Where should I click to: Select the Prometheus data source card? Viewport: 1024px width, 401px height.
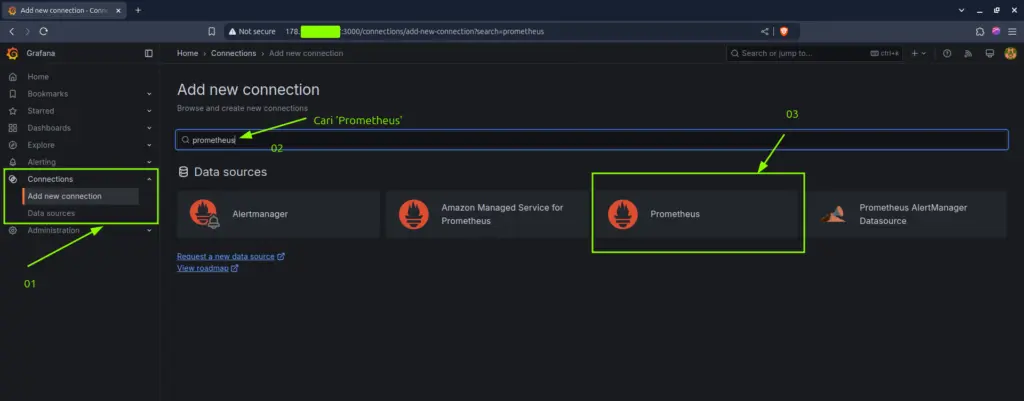(x=697, y=214)
